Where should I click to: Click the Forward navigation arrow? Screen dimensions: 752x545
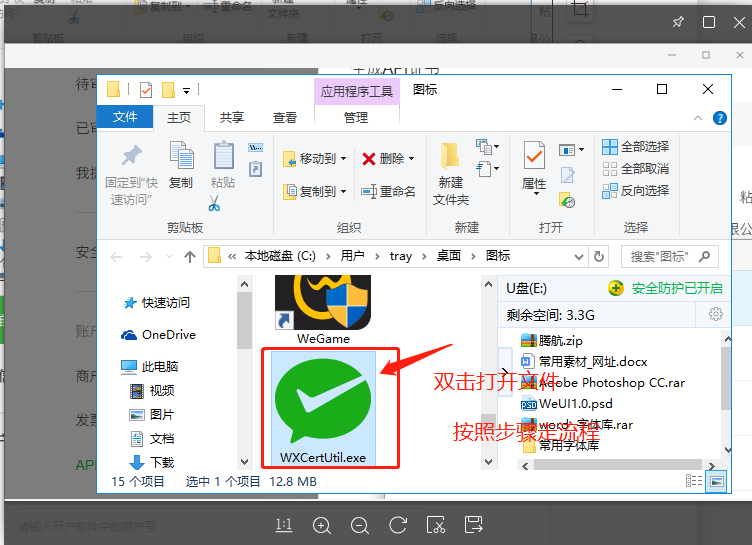coord(146,257)
